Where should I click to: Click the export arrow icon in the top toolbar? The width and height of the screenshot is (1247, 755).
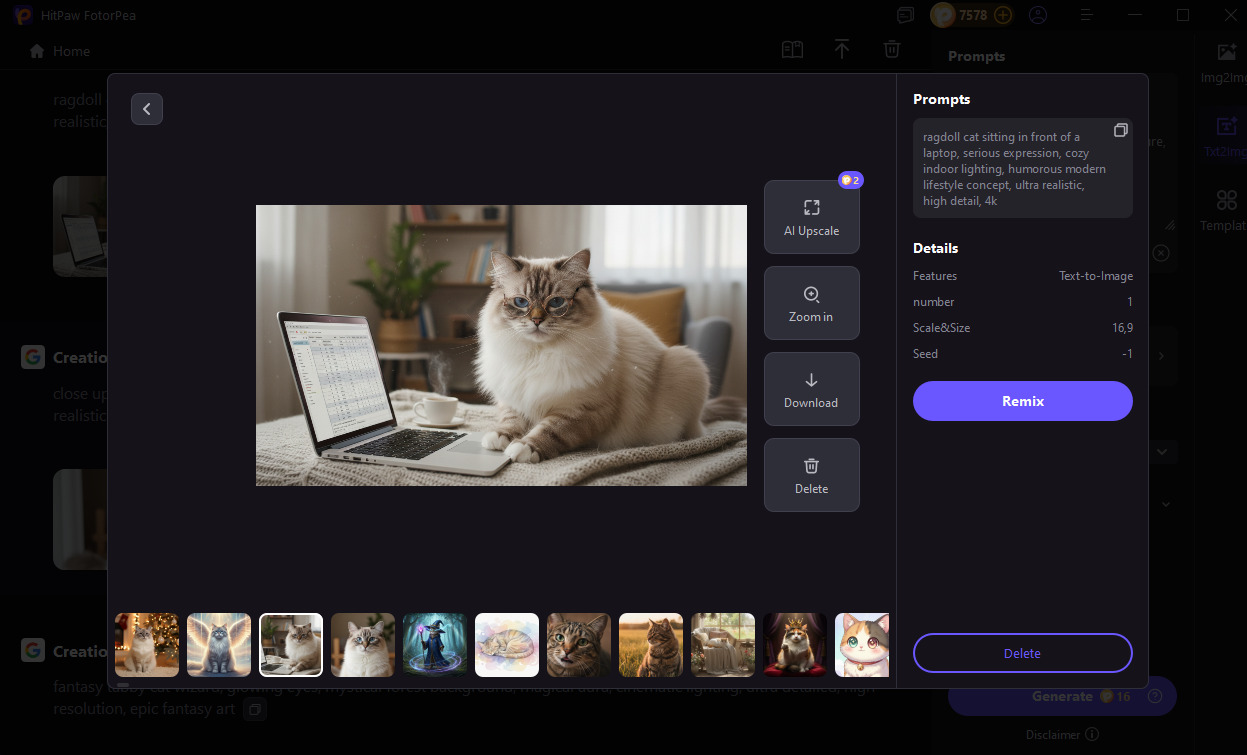point(842,48)
